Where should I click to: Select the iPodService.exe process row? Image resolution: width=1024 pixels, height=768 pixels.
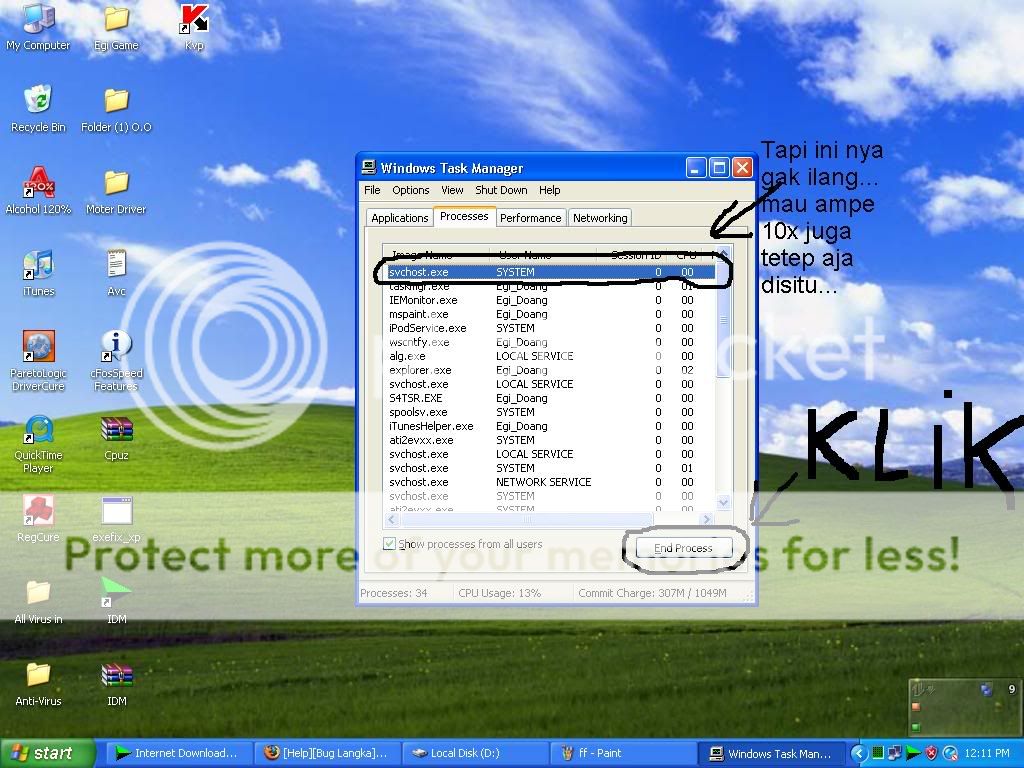tap(549, 328)
